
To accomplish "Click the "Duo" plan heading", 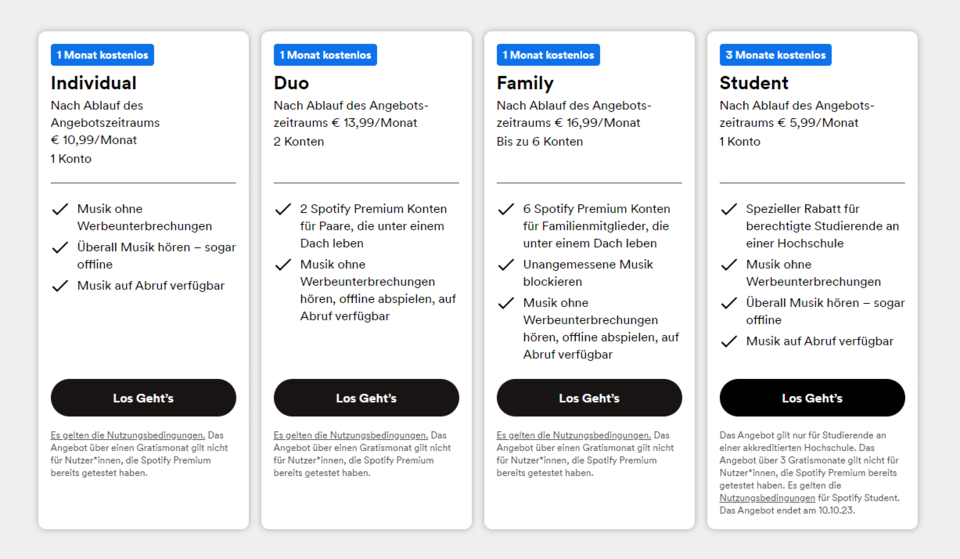I will point(292,83).
